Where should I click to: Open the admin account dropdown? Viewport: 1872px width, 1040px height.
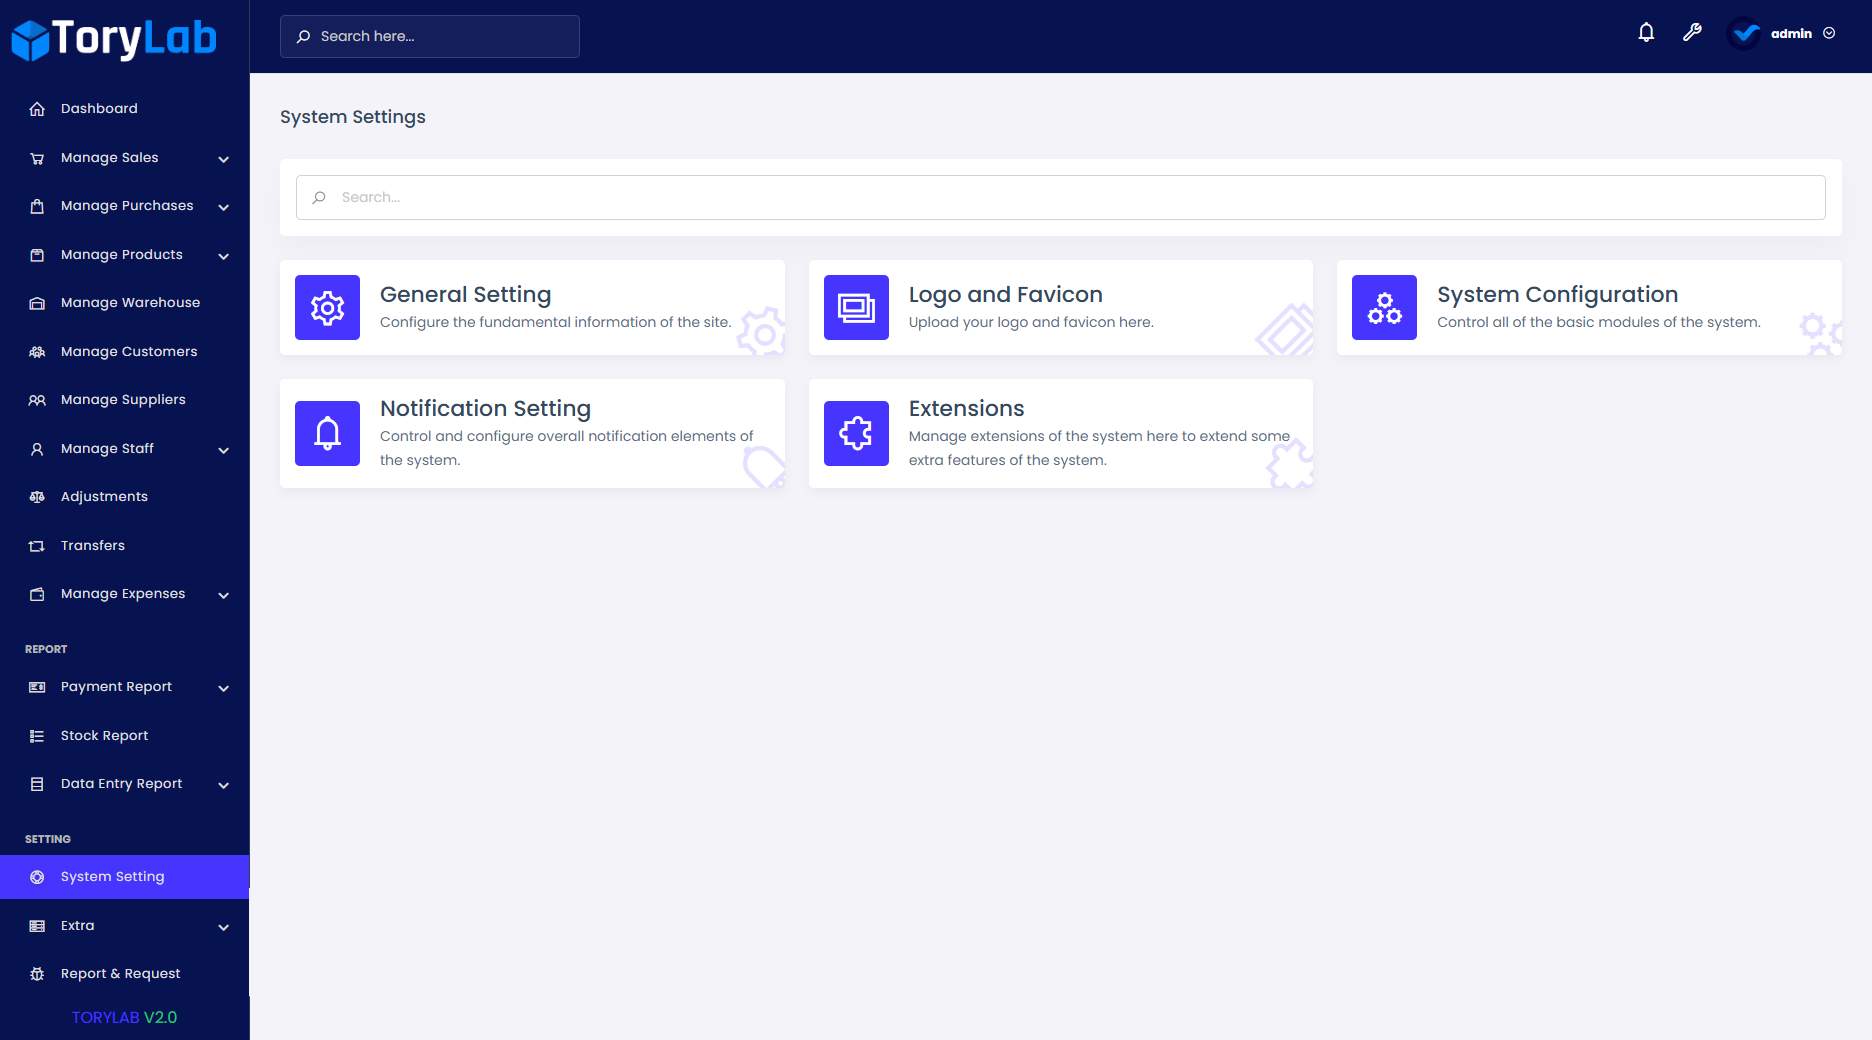(x=1790, y=33)
